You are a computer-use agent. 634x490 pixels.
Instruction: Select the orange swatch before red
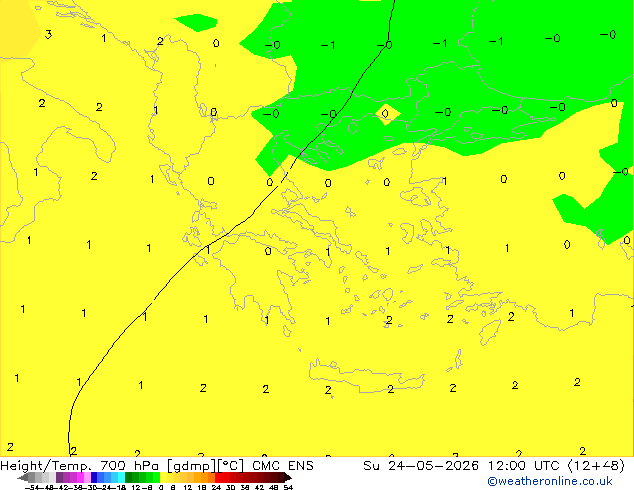211,477
